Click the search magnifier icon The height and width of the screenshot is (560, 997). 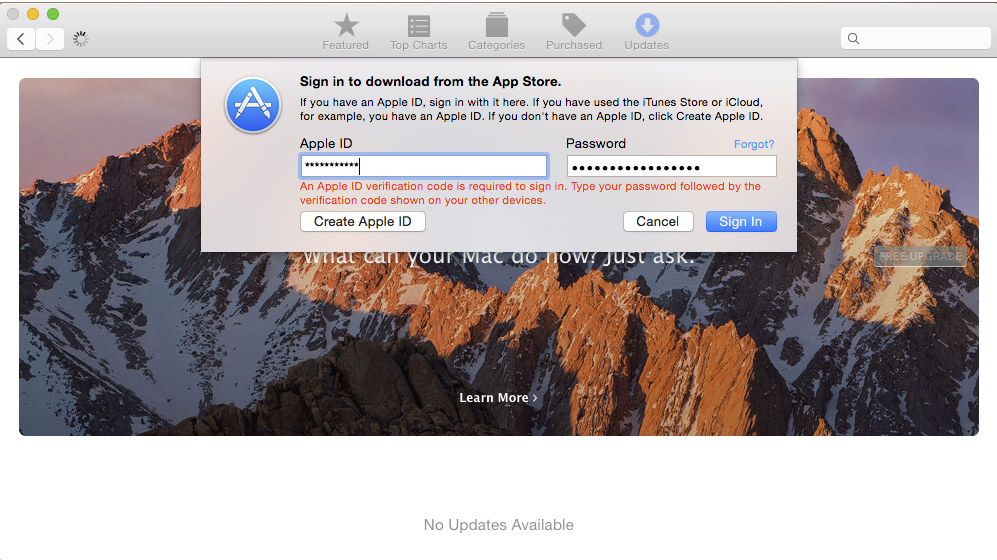[x=853, y=39]
